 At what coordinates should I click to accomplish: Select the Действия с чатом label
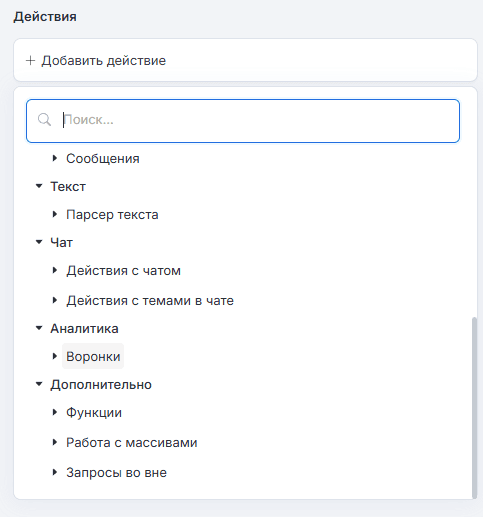pyautogui.click(x=123, y=271)
